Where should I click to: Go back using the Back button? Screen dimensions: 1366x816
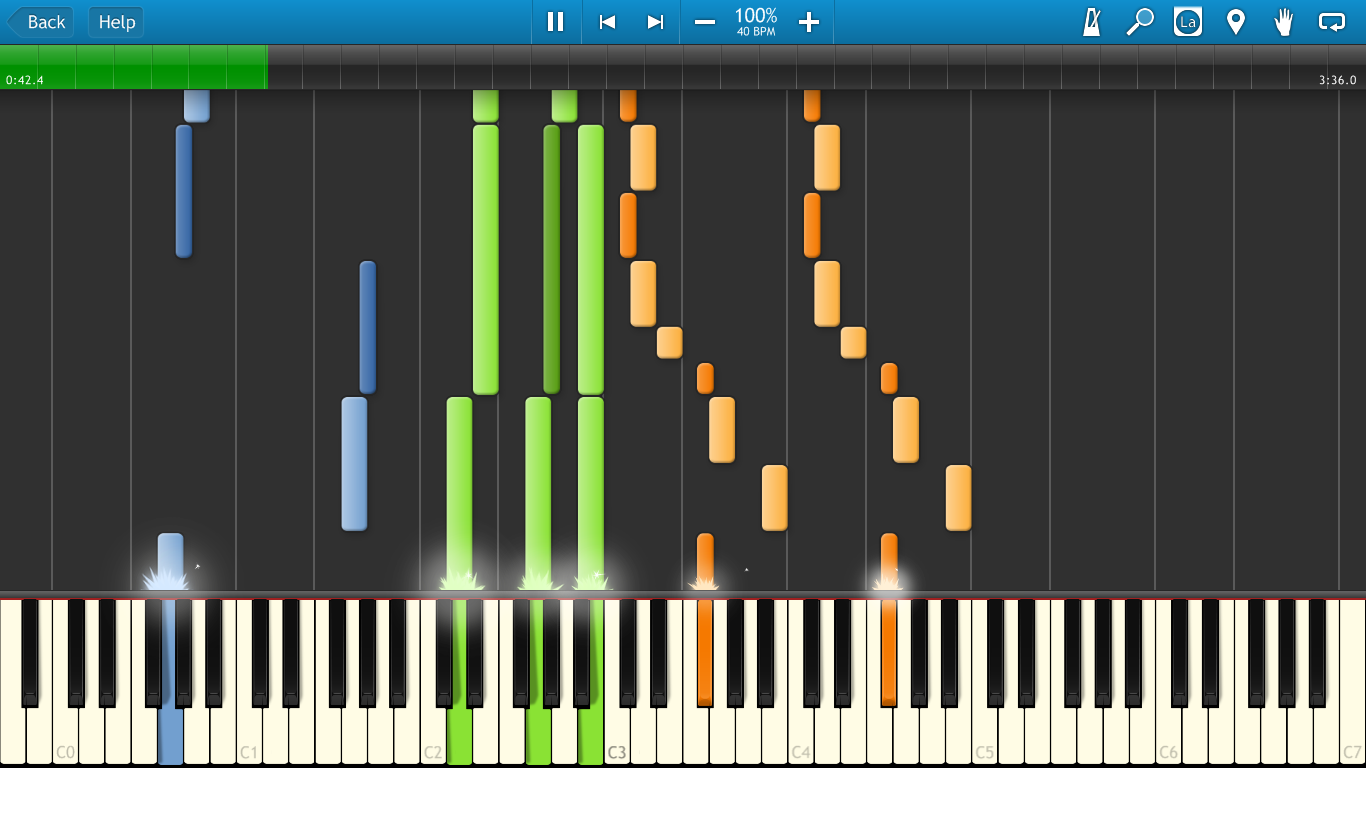coord(40,22)
